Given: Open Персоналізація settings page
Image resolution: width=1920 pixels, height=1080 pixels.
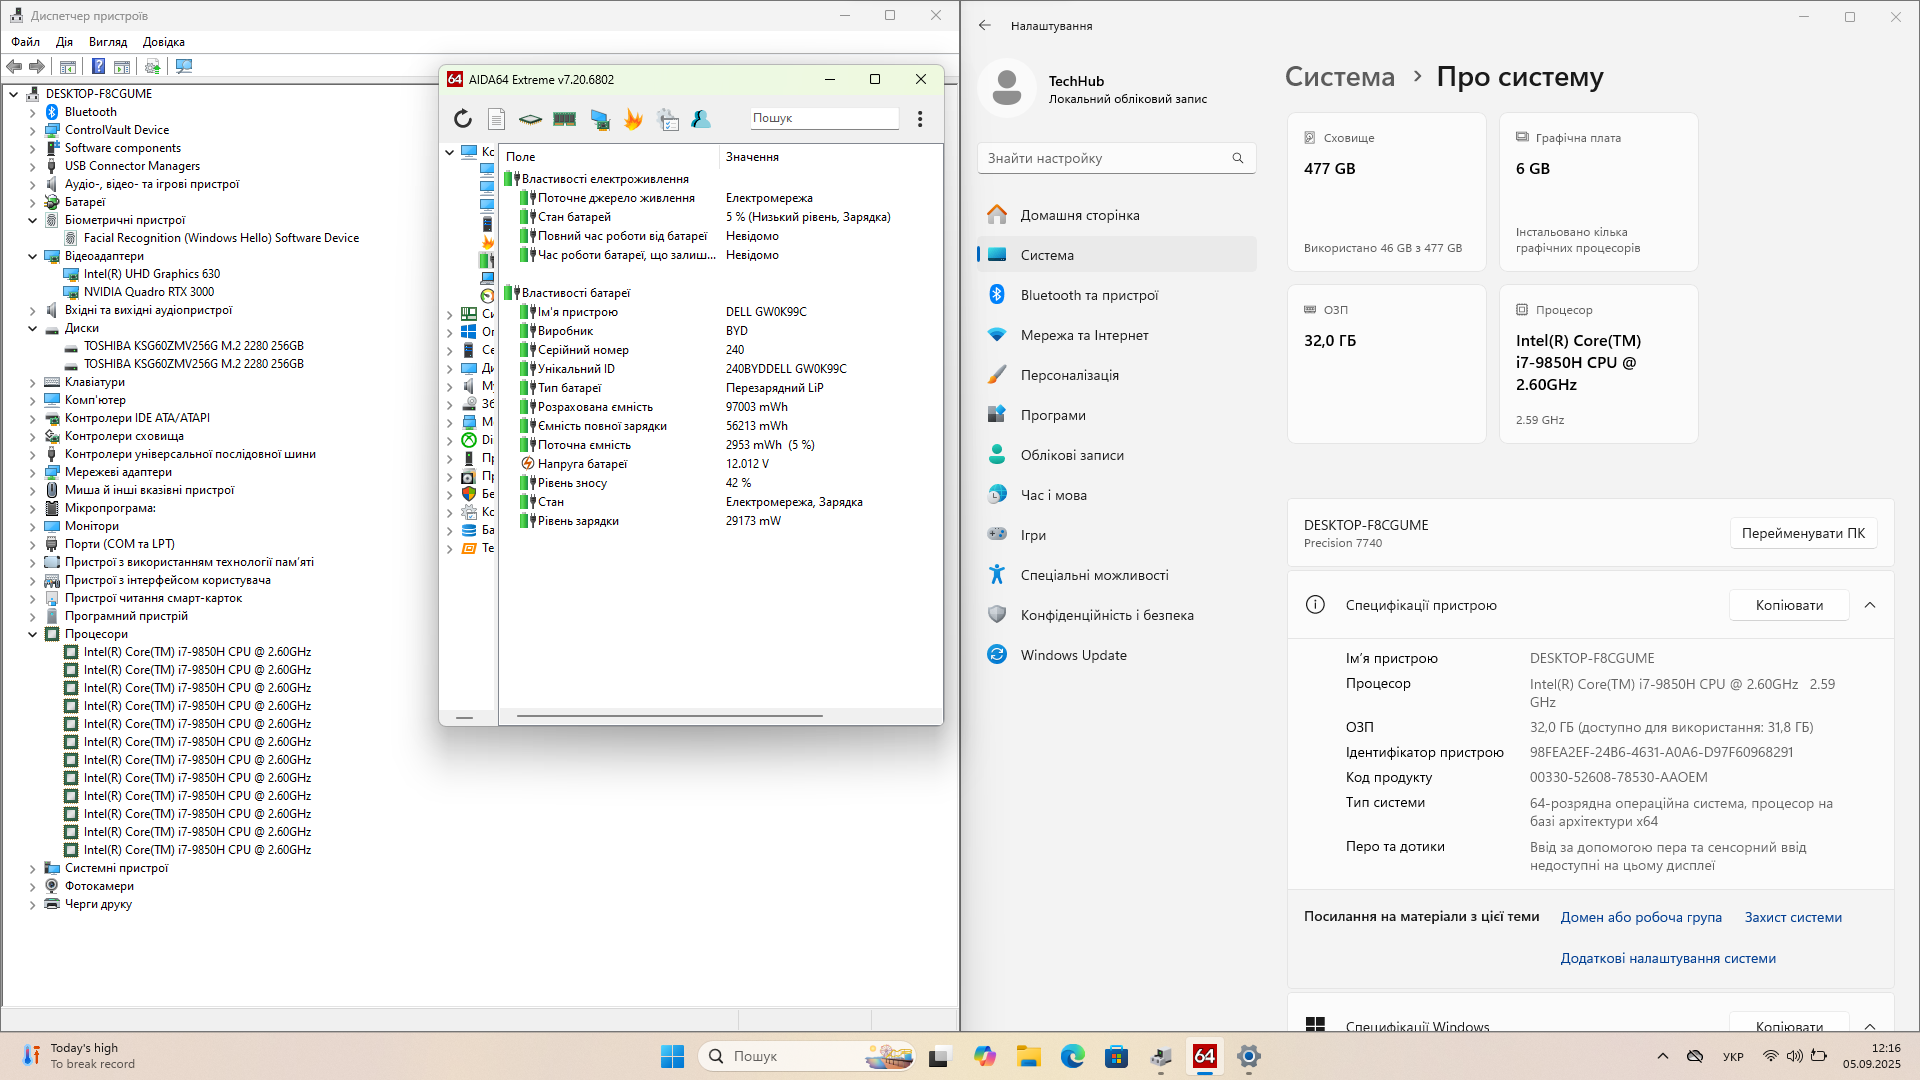Looking at the screenshot, I should click(1116, 375).
